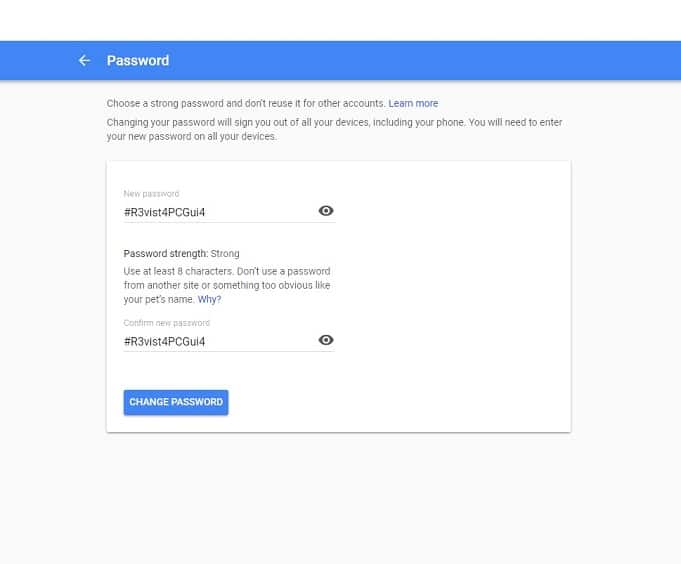
Task: Click the blank right area of the white card
Action: [454, 297]
